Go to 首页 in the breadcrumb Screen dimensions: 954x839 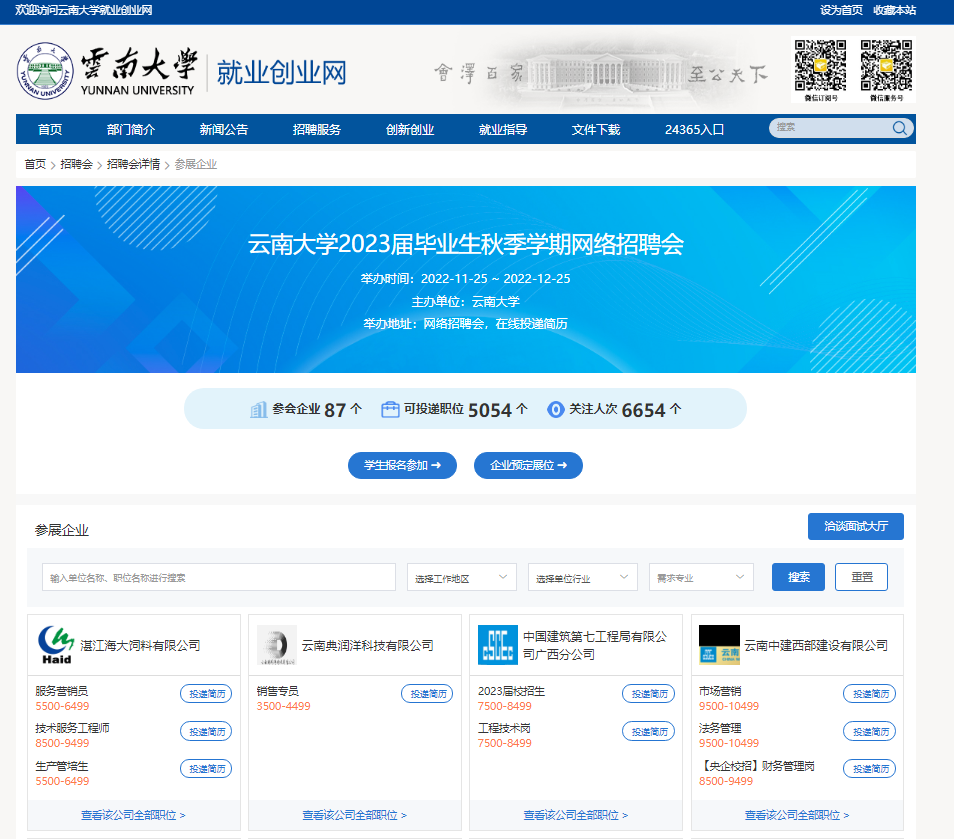[35, 164]
